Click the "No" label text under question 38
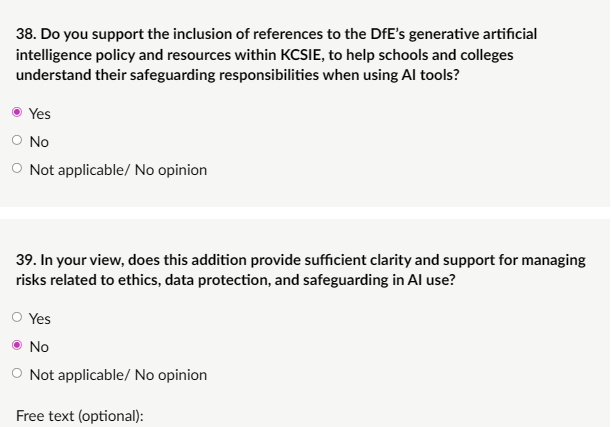 (x=39, y=142)
